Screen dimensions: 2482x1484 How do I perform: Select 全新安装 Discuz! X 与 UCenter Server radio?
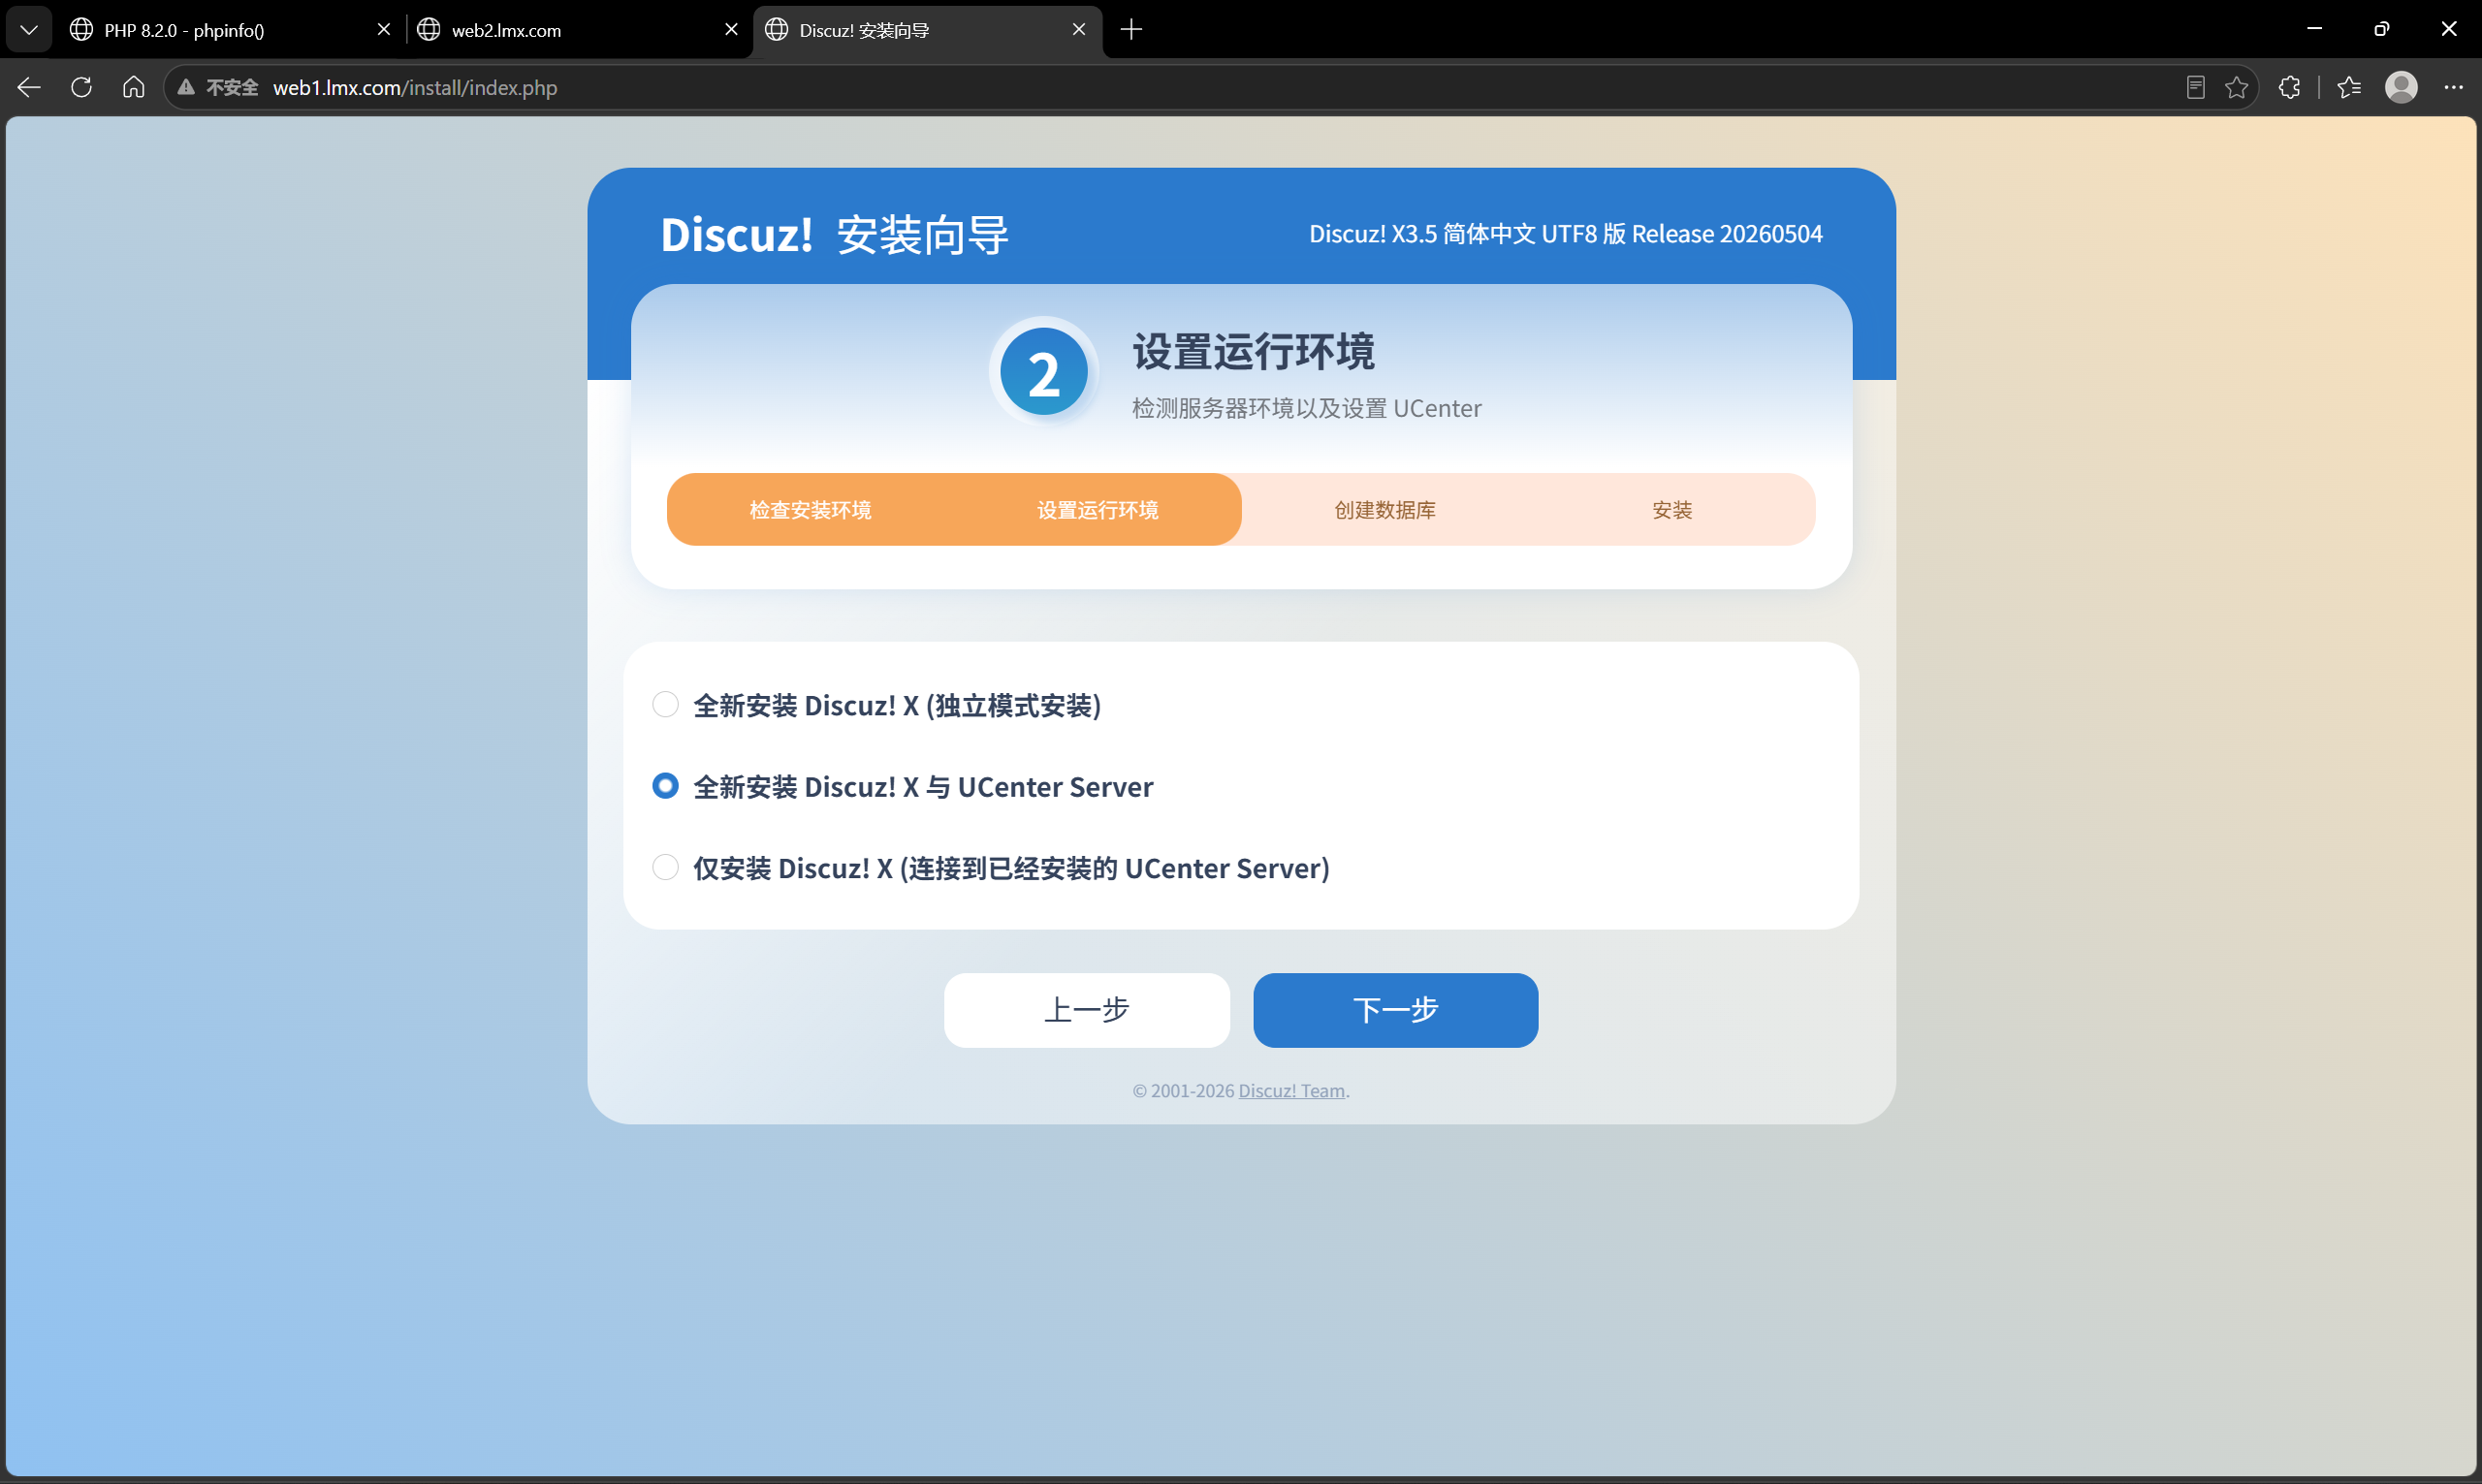[665, 786]
